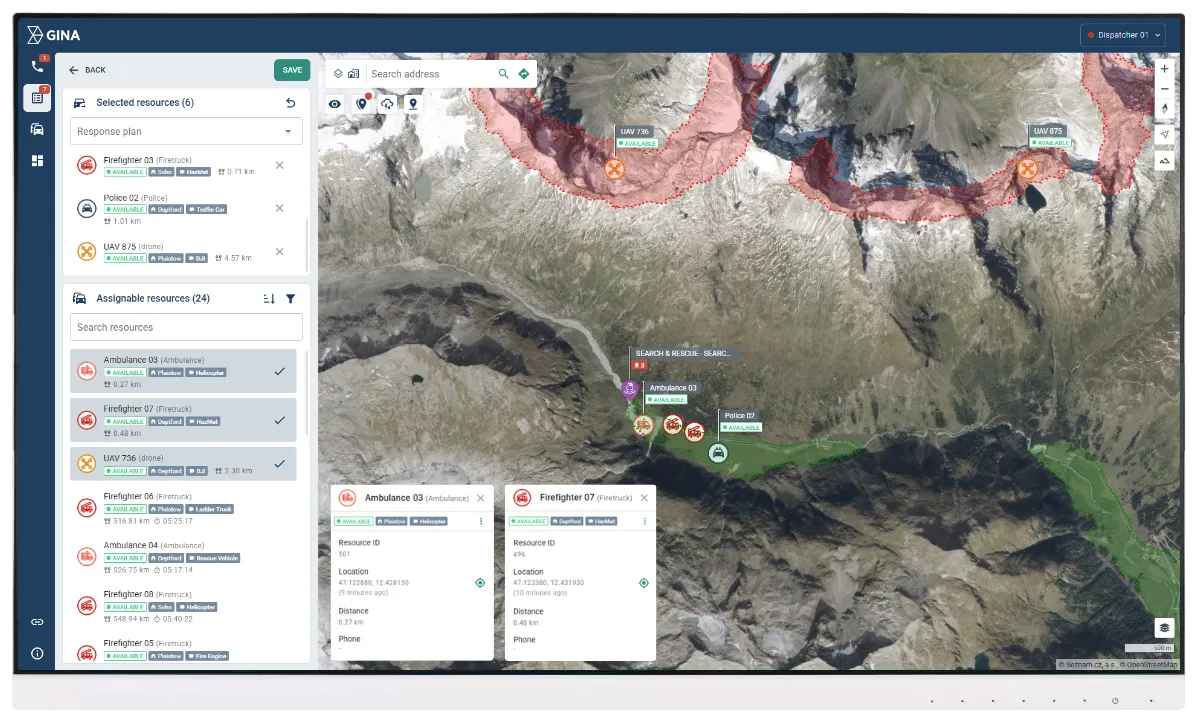Open the Dispatcher 01 account dropdown

point(1122,33)
